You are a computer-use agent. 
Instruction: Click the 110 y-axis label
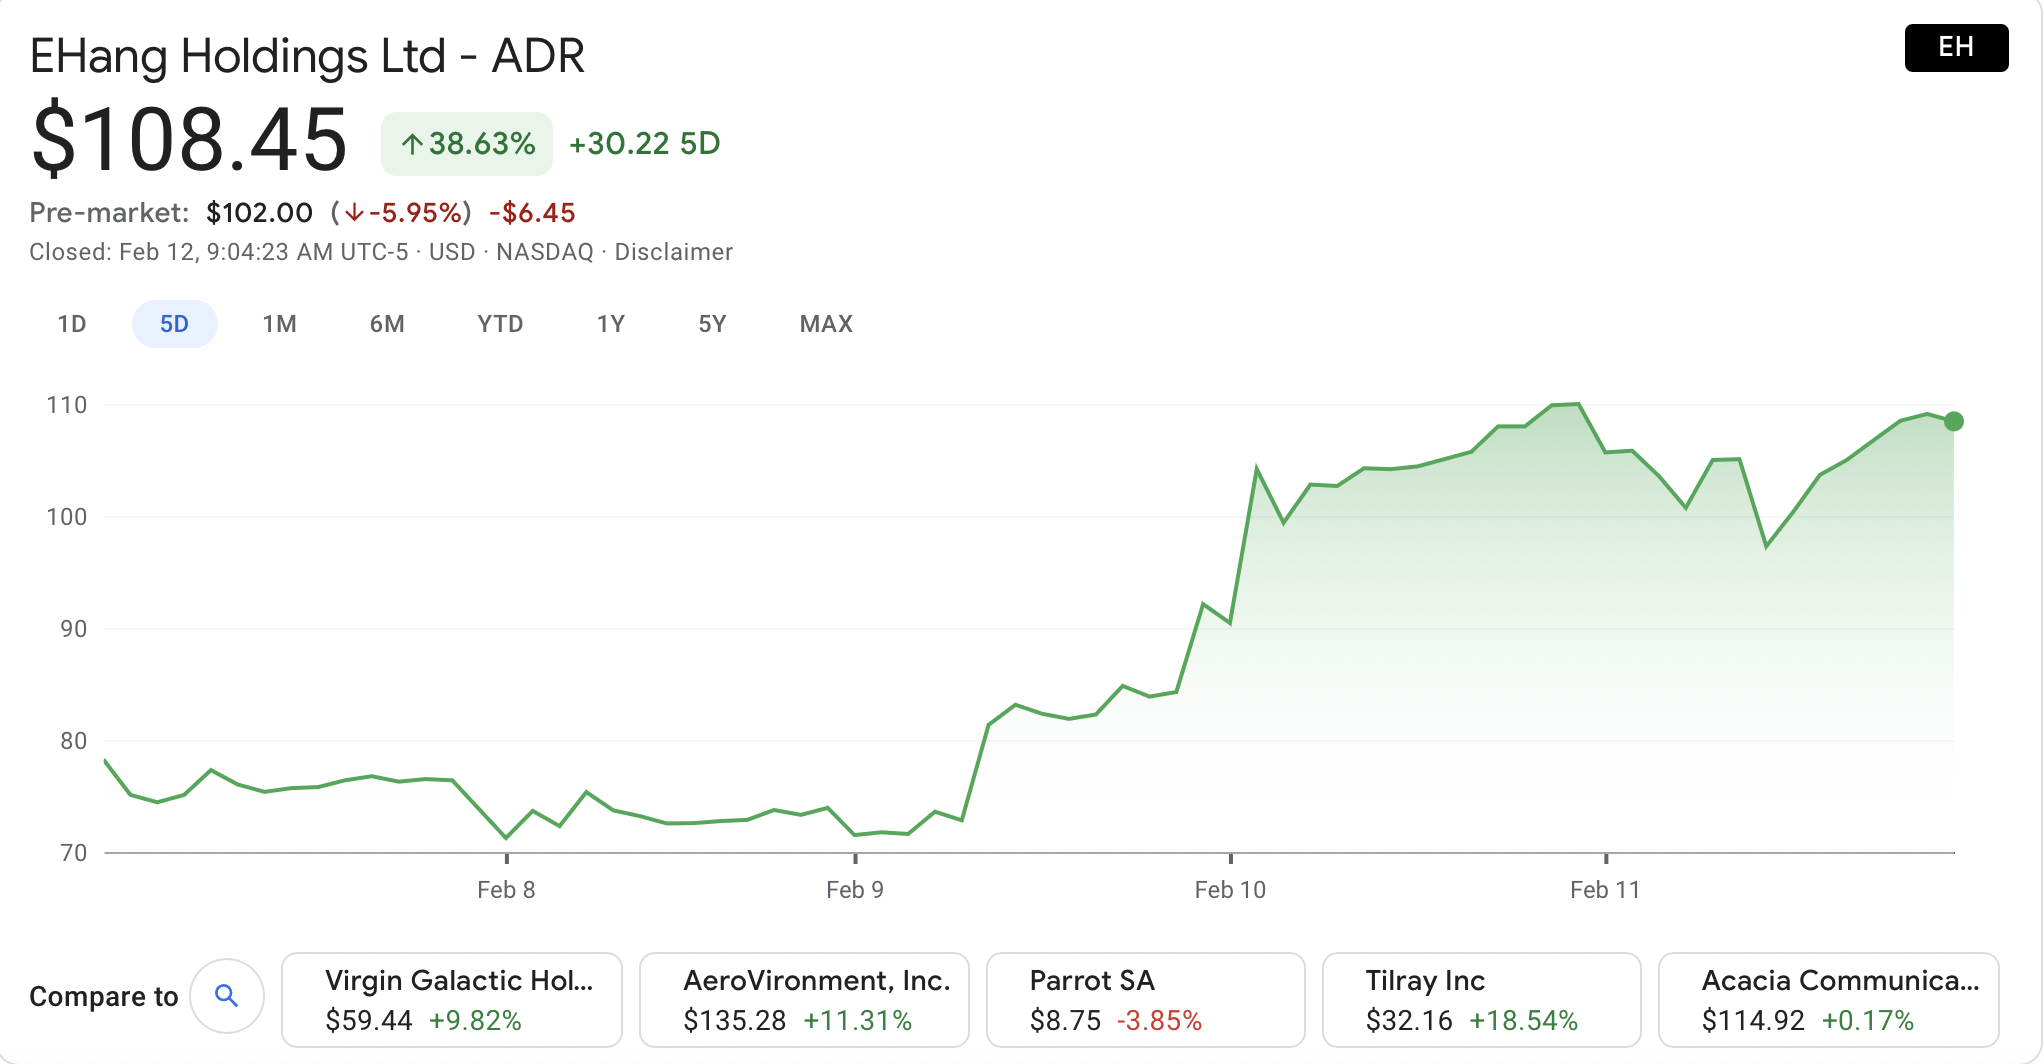(x=67, y=405)
